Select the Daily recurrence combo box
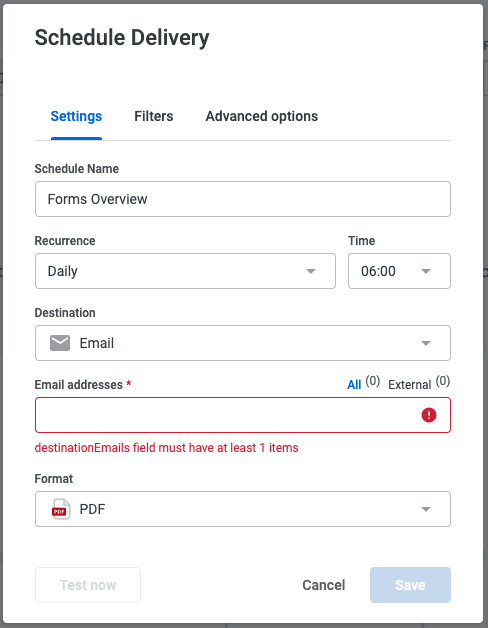This screenshot has width=488, height=628. pos(185,271)
